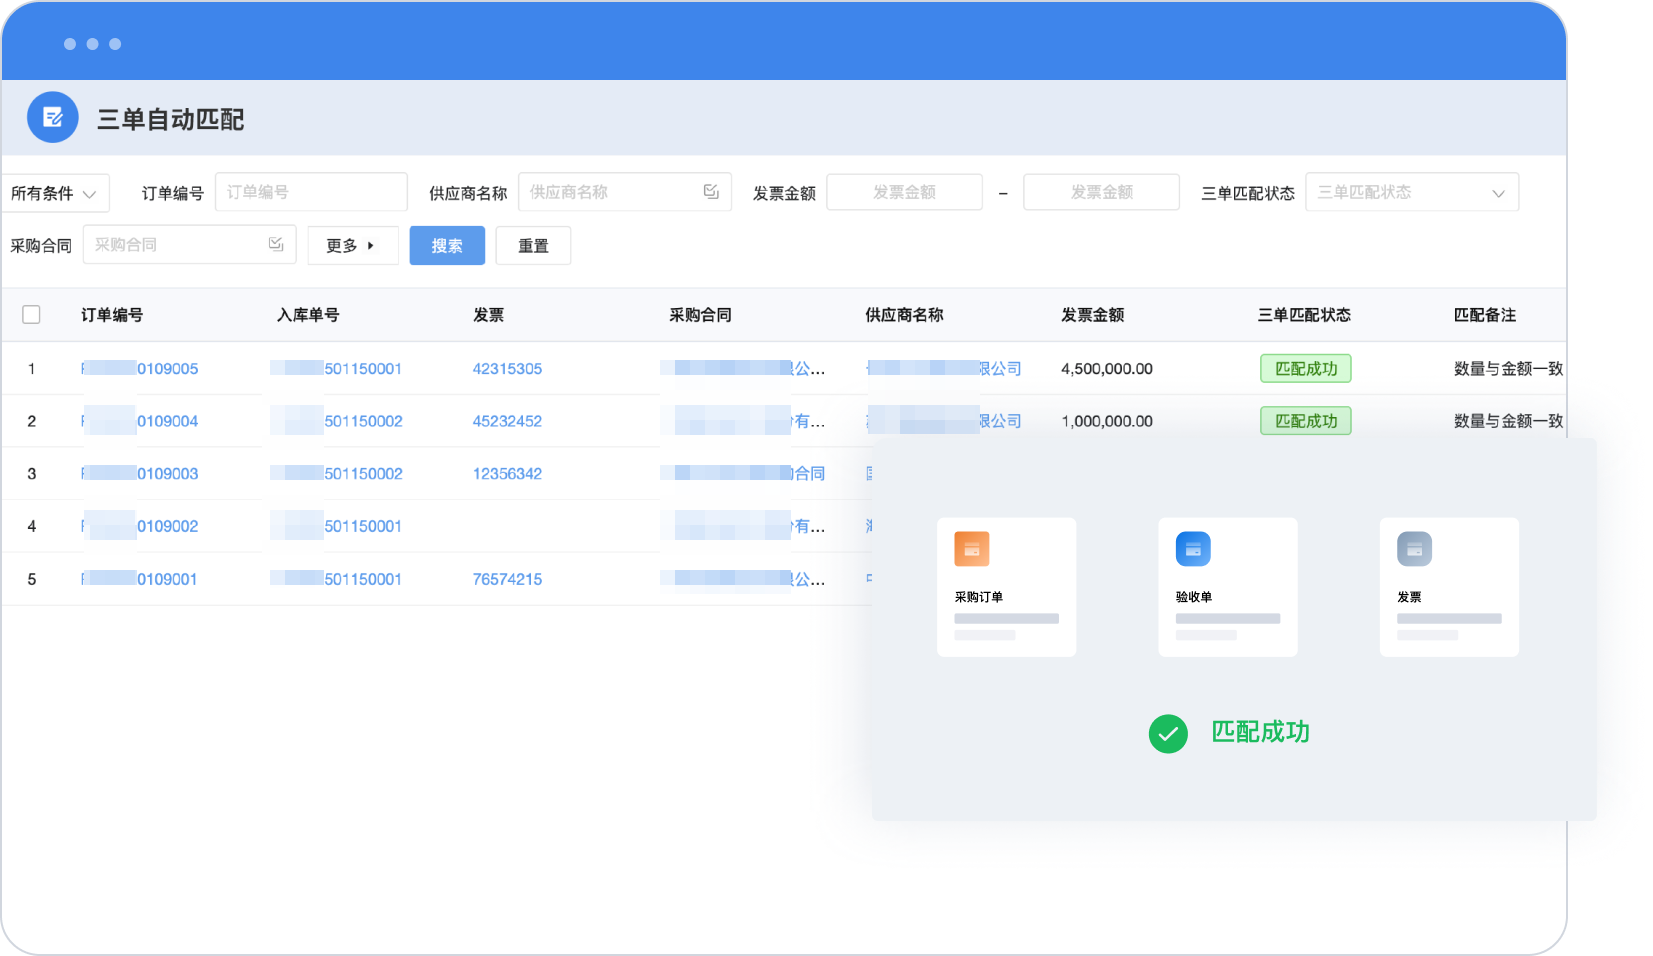Click the 验收单 card in popup
The height and width of the screenshot is (956, 1653).
[x=1228, y=587]
